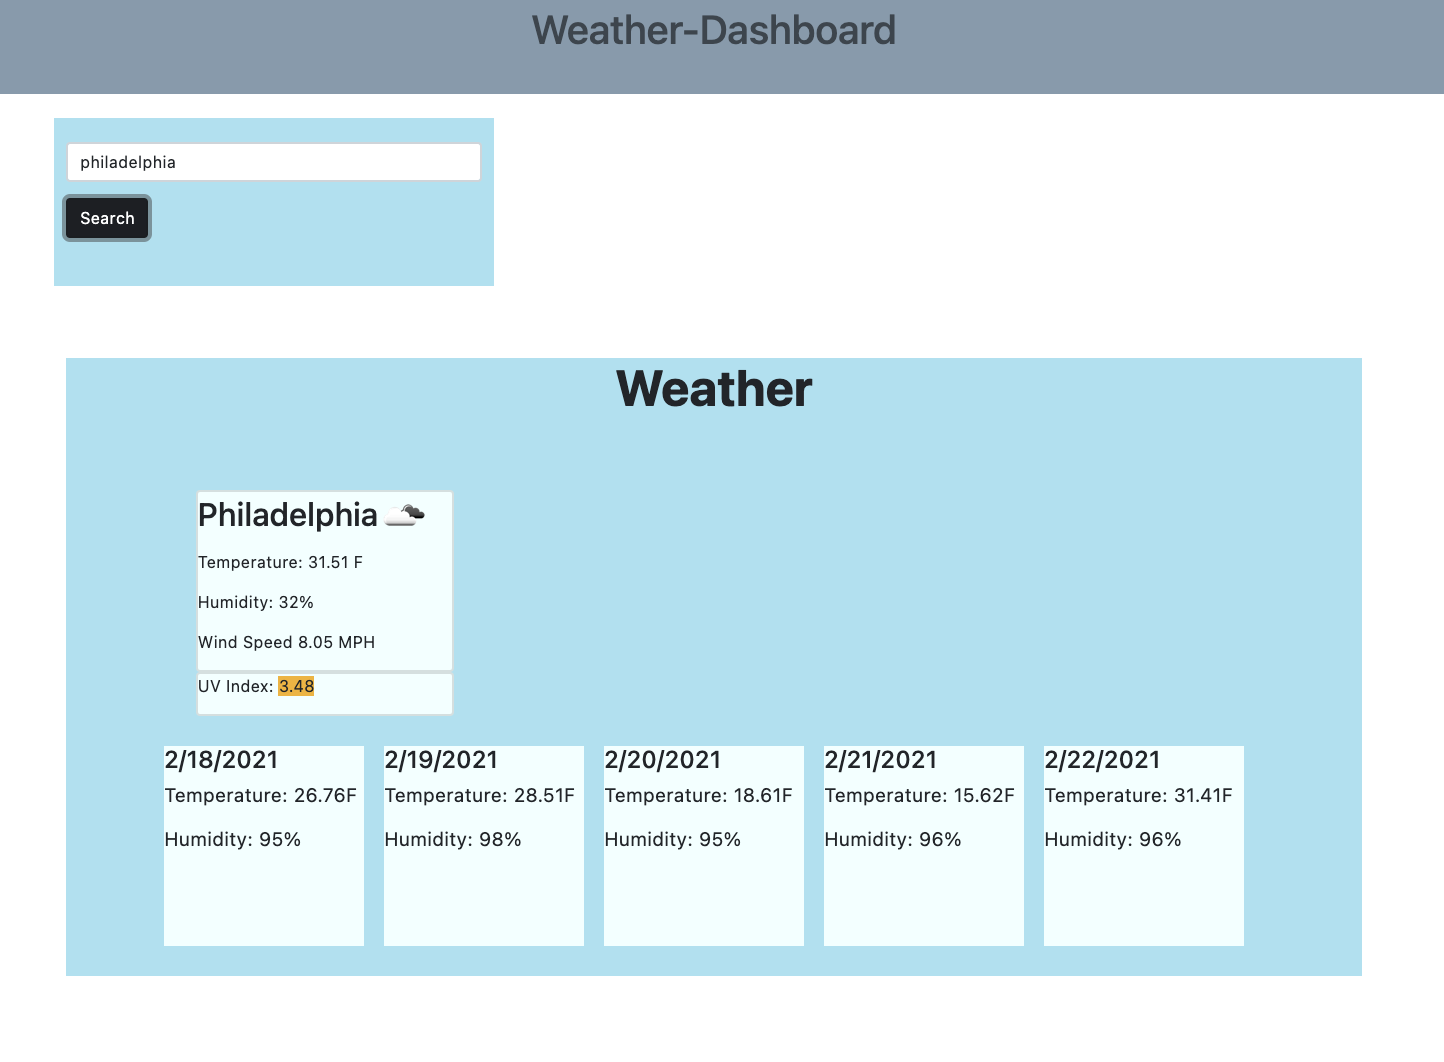Click Humidity: 95% on 2/20/2021 card
The image size is (1444, 1062).
coord(673,840)
